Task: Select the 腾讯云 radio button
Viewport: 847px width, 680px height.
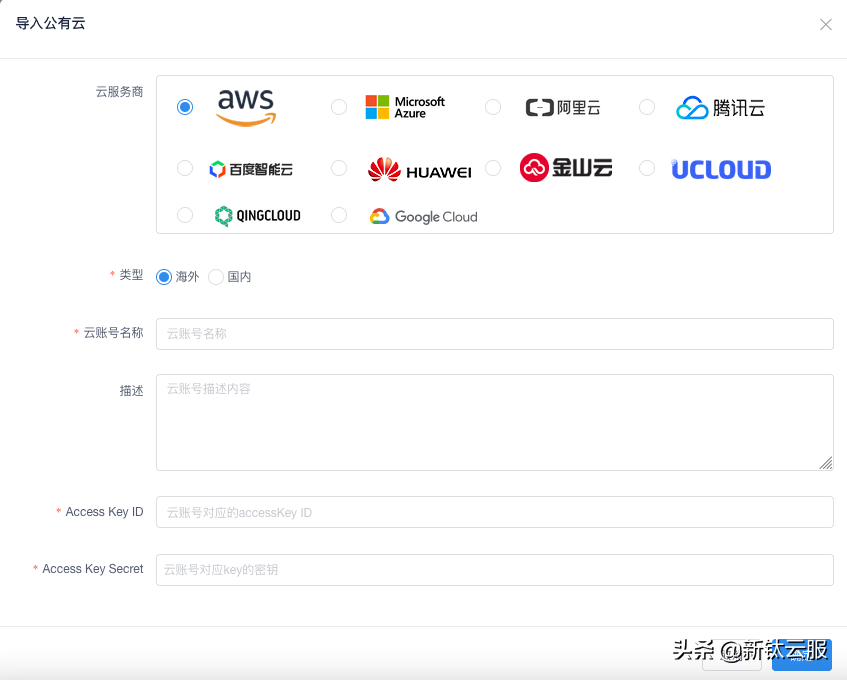Action: pyautogui.click(x=647, y=107)
